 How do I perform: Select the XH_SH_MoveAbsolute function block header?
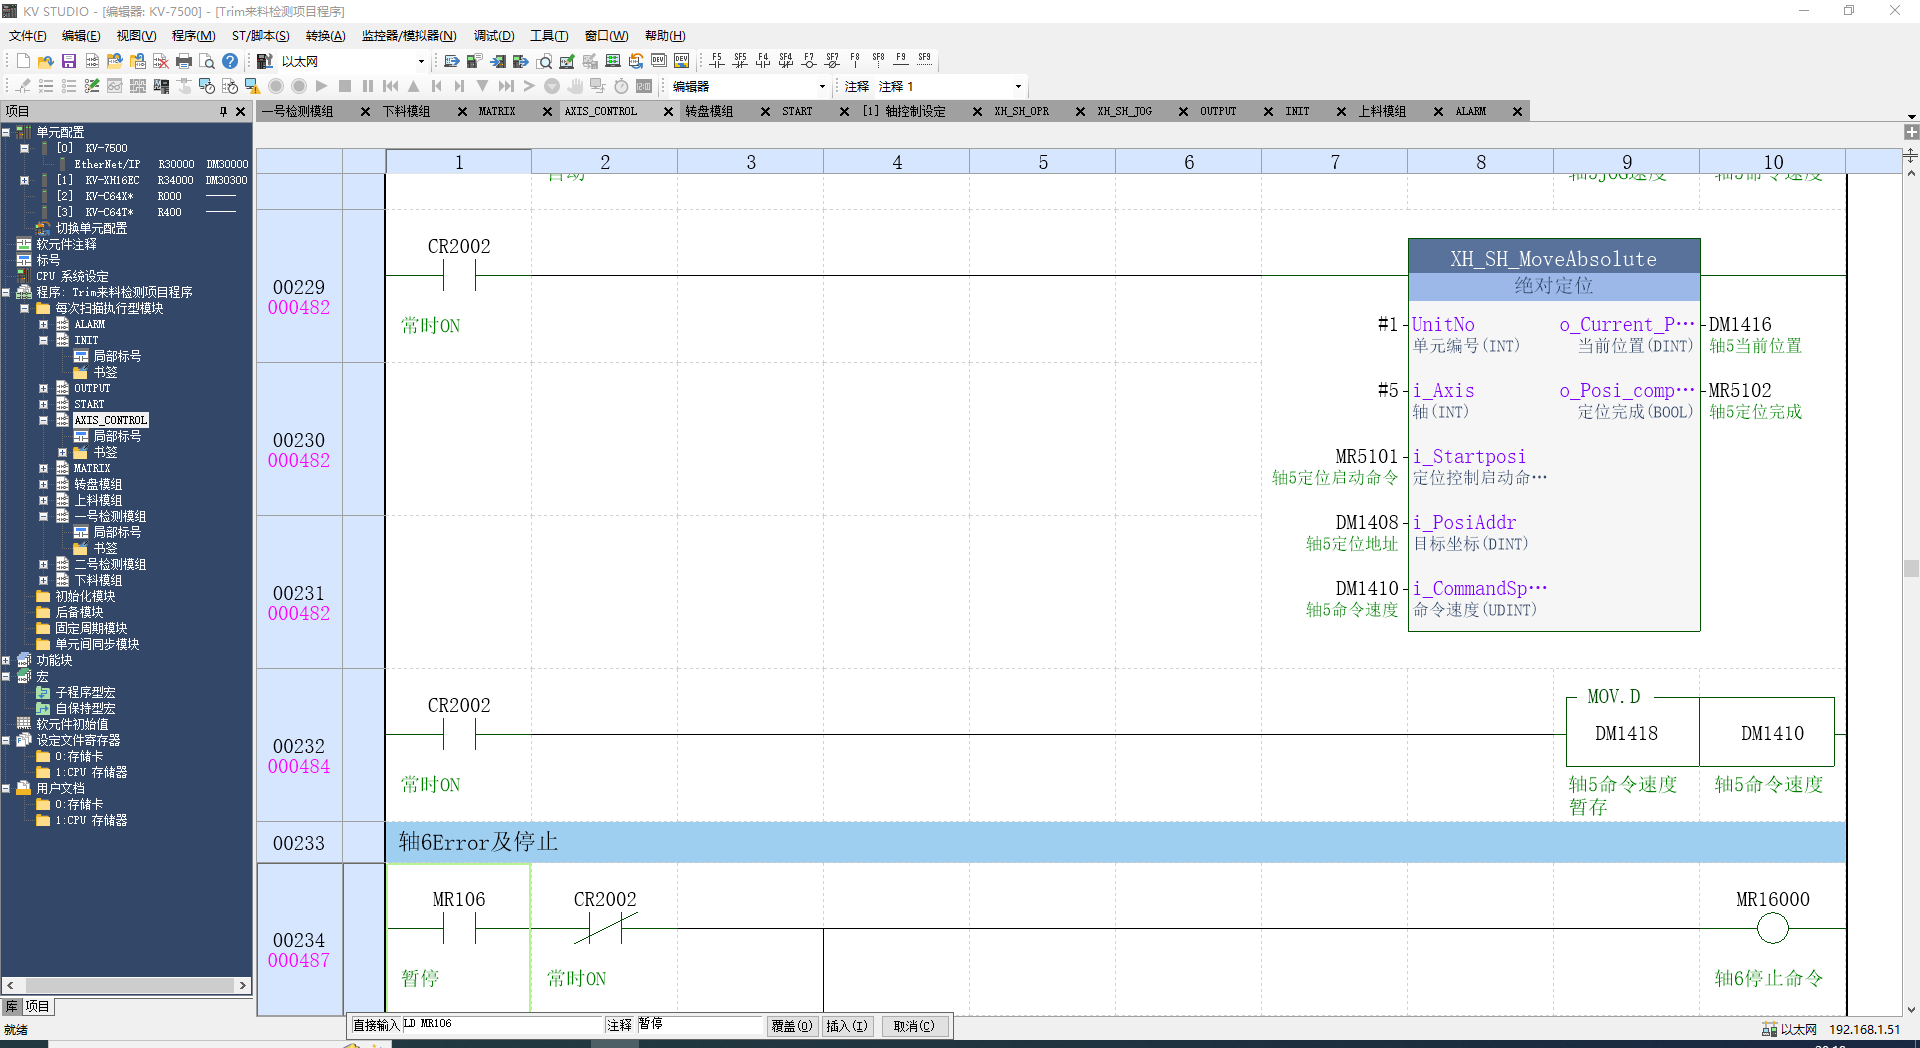pyautogui.click(x=1554, y=259)
